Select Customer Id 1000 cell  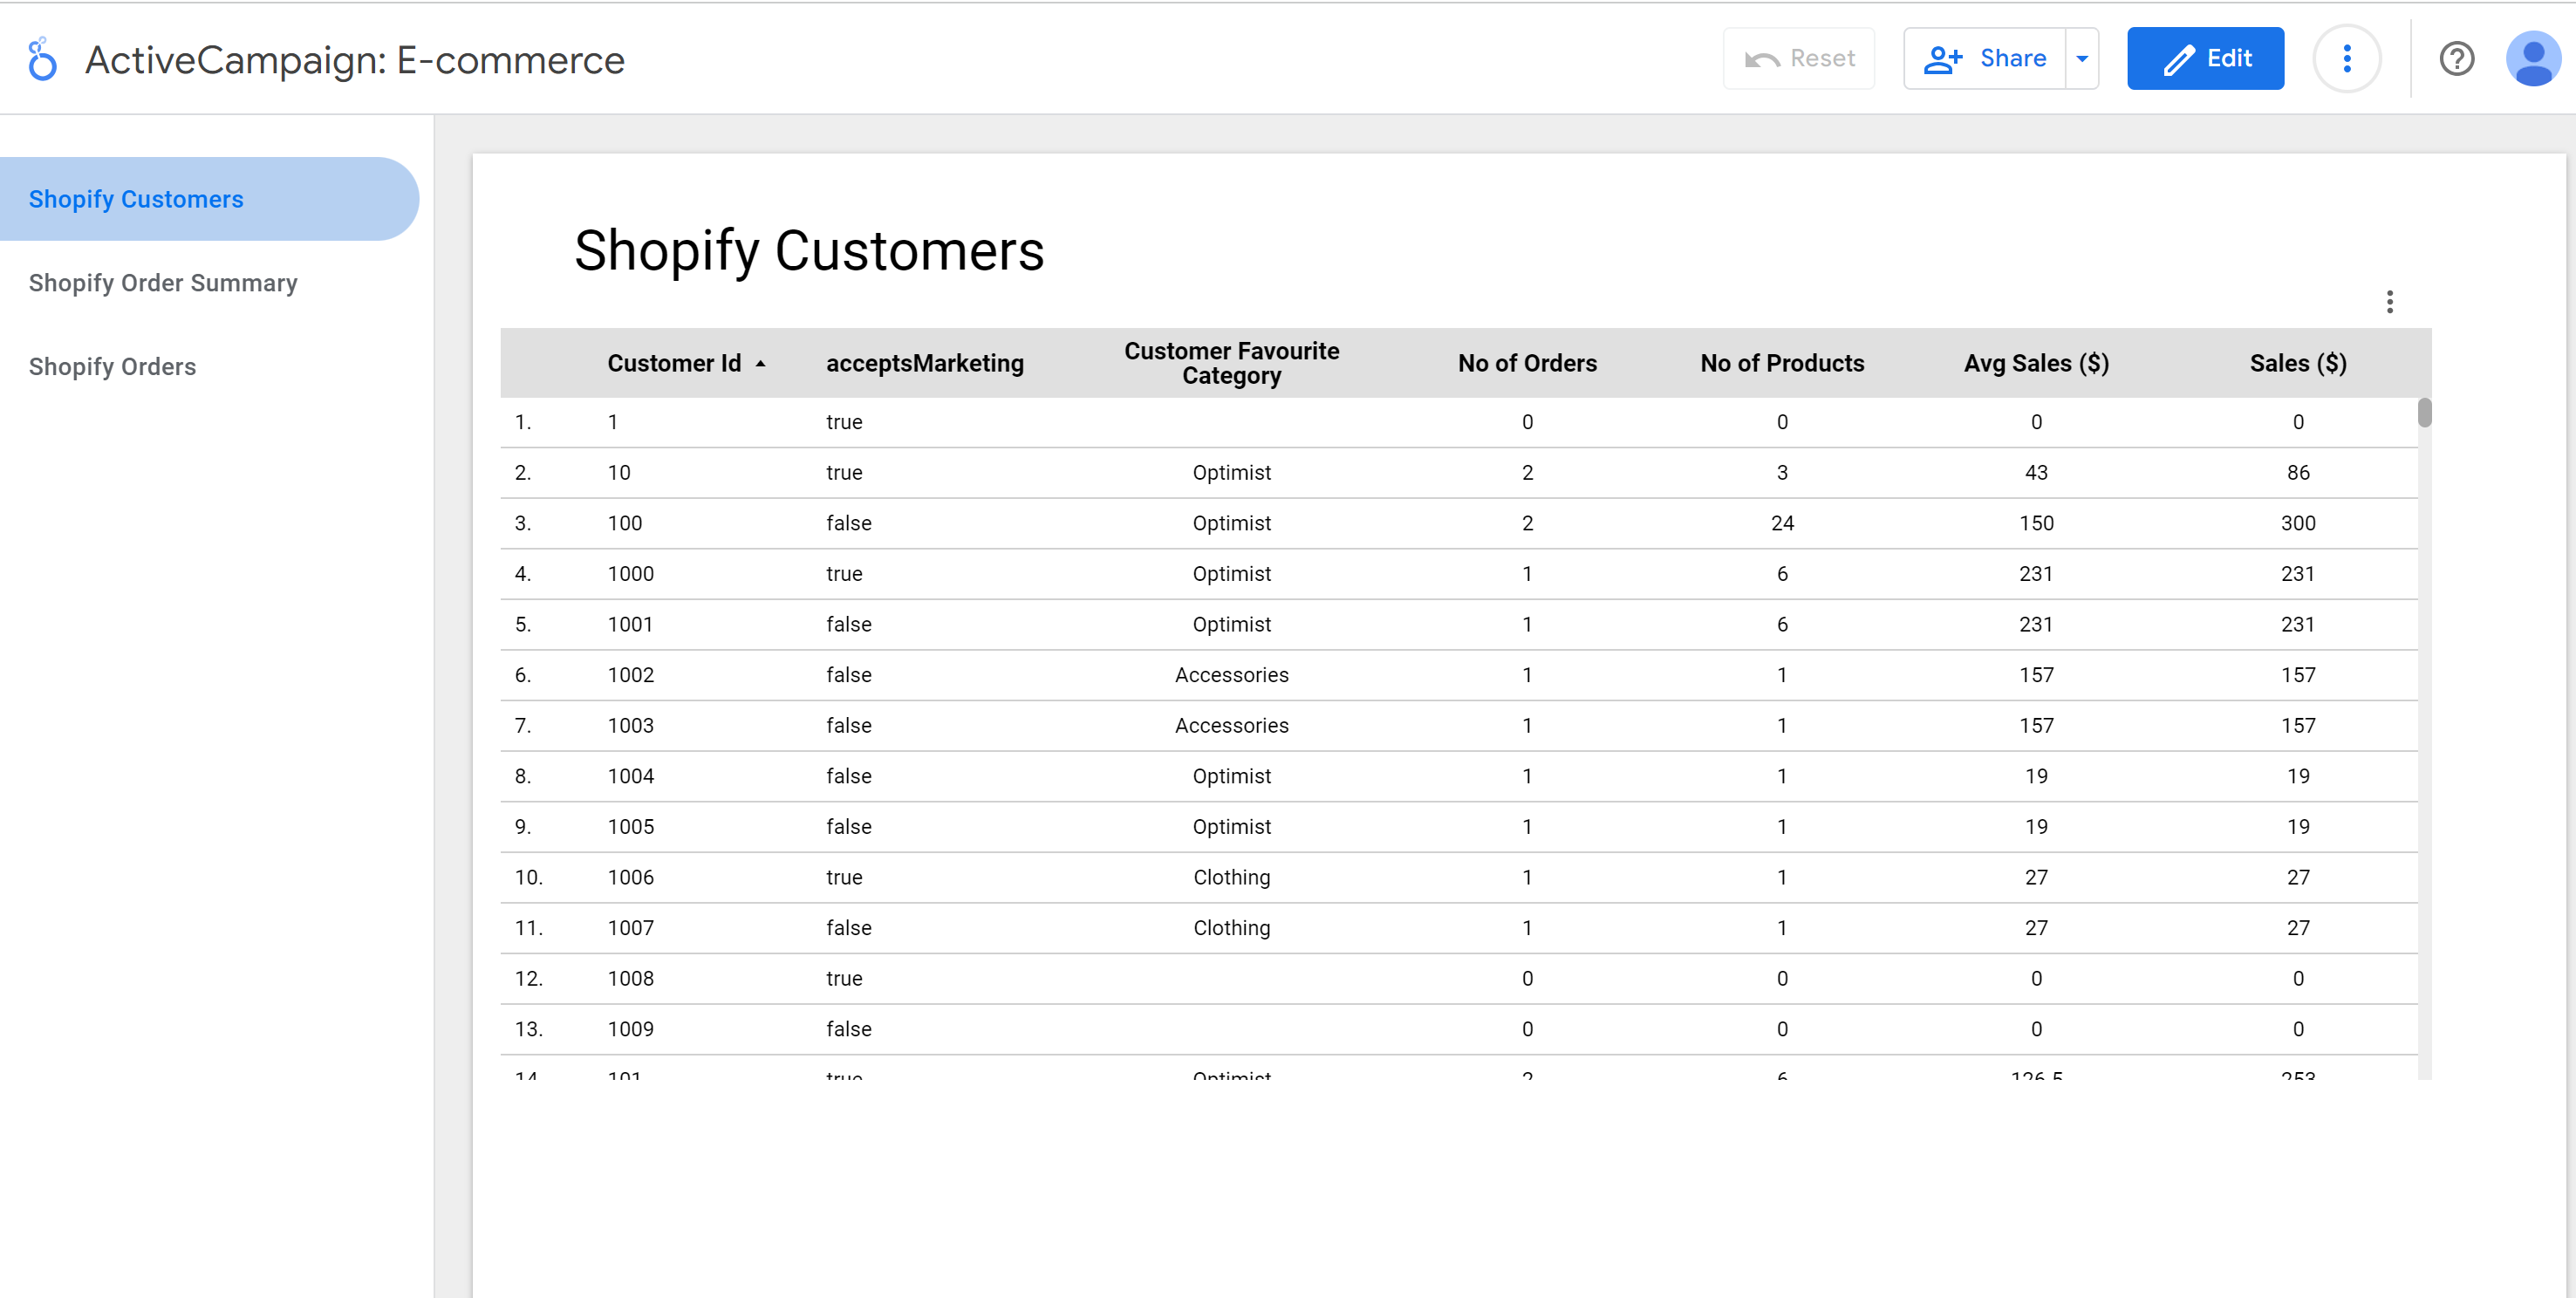[630, 574]
